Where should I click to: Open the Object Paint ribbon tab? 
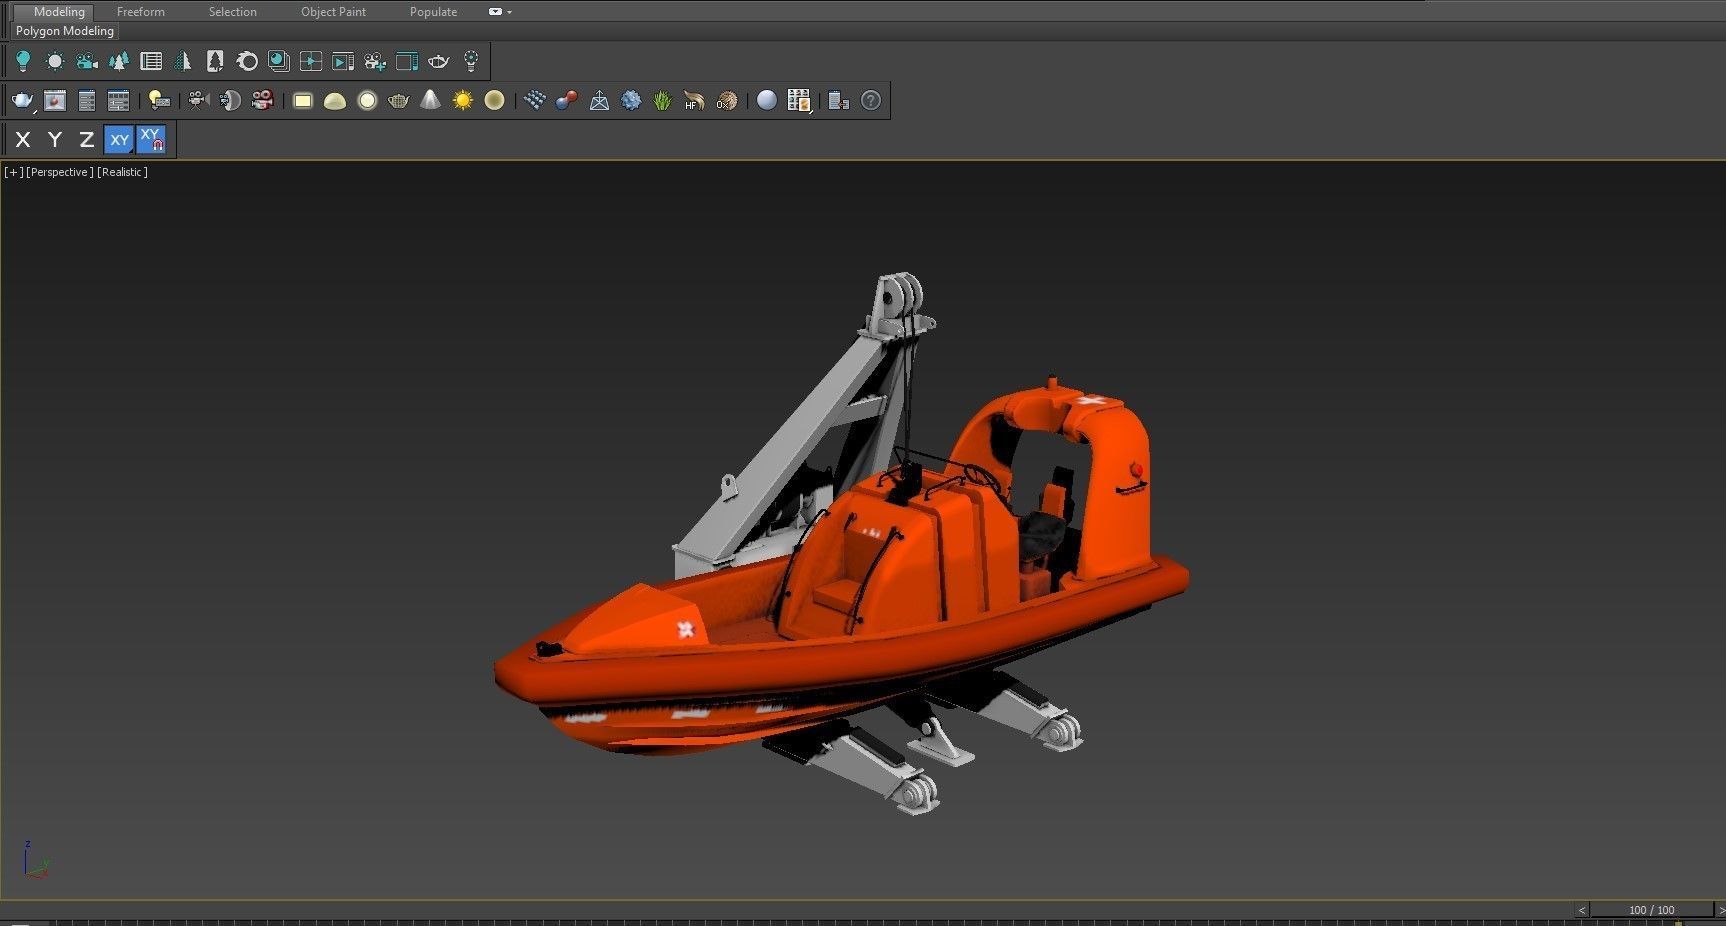(334, 12)
